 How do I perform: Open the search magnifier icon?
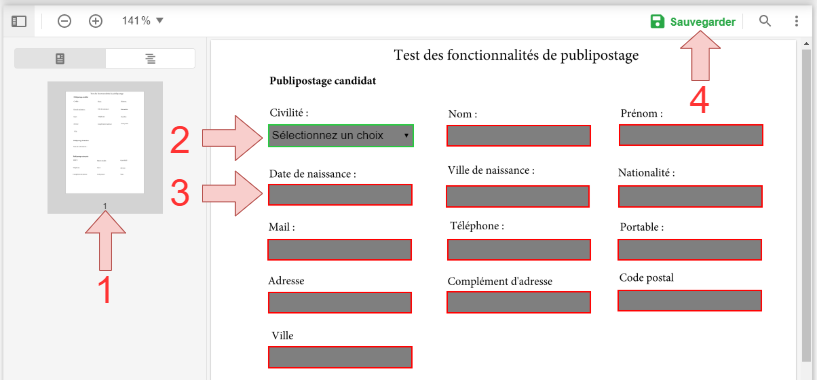pyautogui.click(x=765, y=21)
